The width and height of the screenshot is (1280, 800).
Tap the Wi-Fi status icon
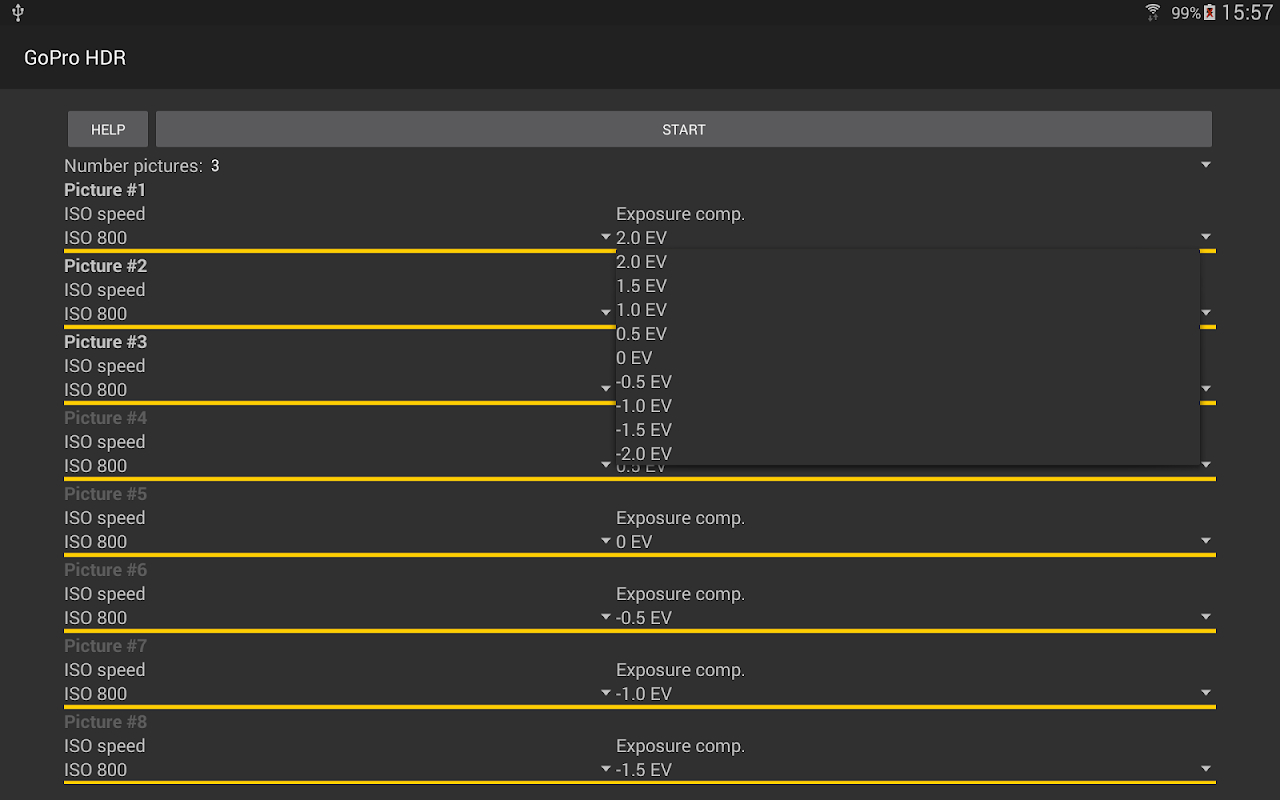coord(1153,13)
